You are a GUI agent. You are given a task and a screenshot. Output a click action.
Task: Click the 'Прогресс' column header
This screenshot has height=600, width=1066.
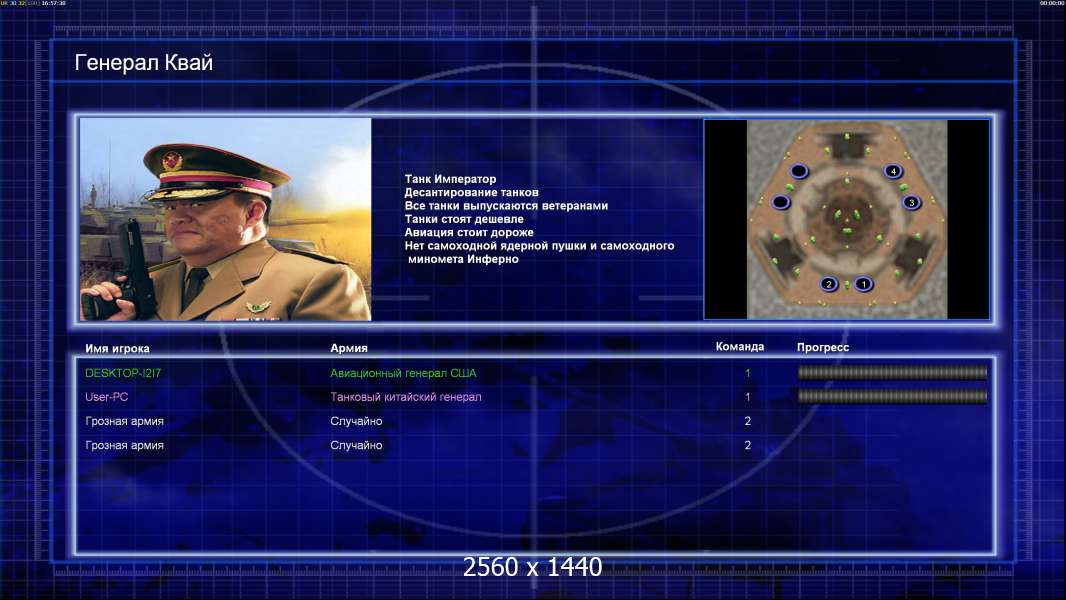pos(823,347)
